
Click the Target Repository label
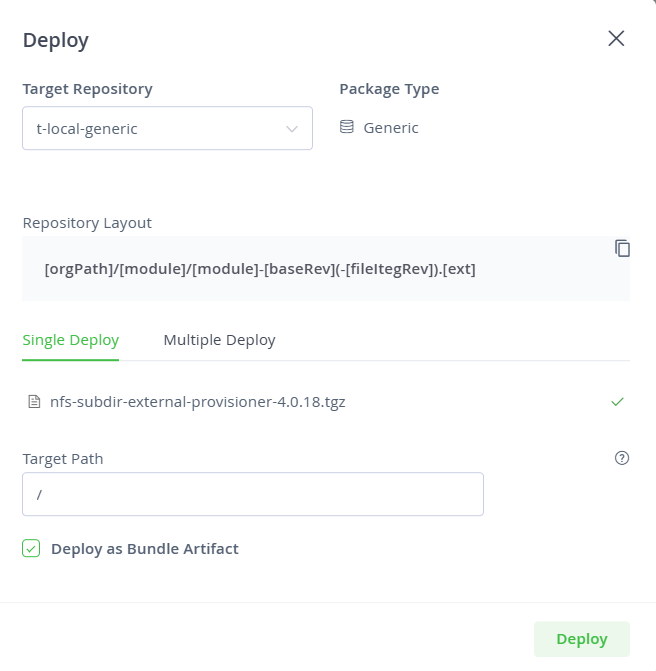point(88,89)
